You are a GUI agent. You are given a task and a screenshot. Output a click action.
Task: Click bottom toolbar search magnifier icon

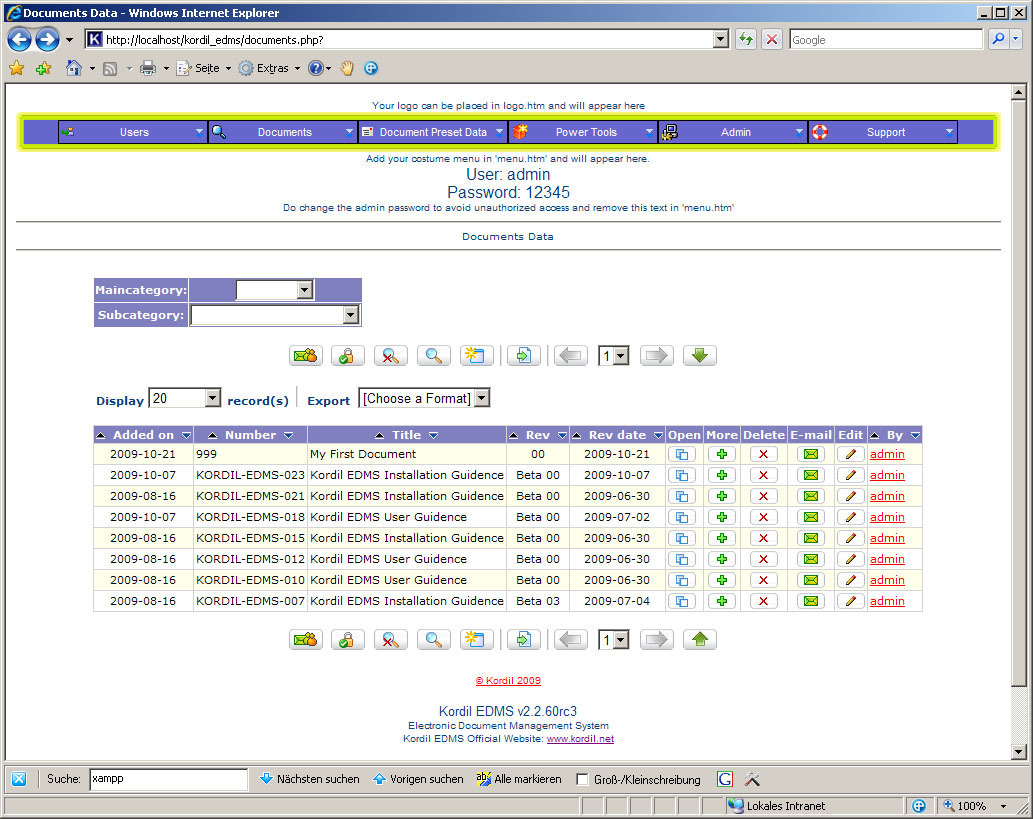point(433,640)
